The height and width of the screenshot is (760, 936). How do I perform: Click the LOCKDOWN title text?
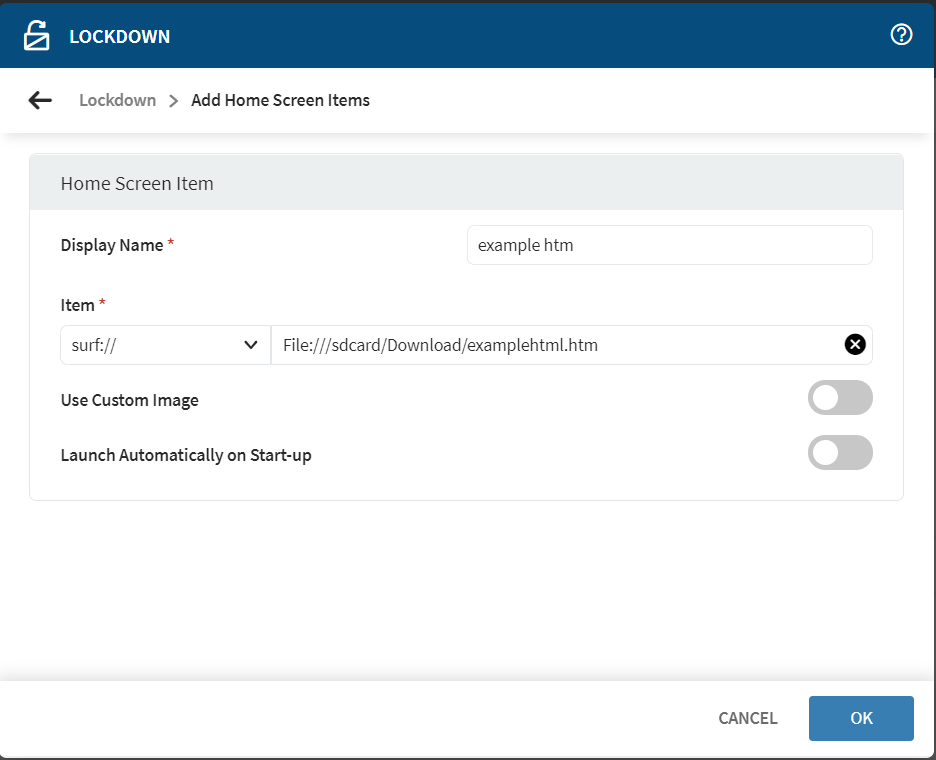(119, 37)
